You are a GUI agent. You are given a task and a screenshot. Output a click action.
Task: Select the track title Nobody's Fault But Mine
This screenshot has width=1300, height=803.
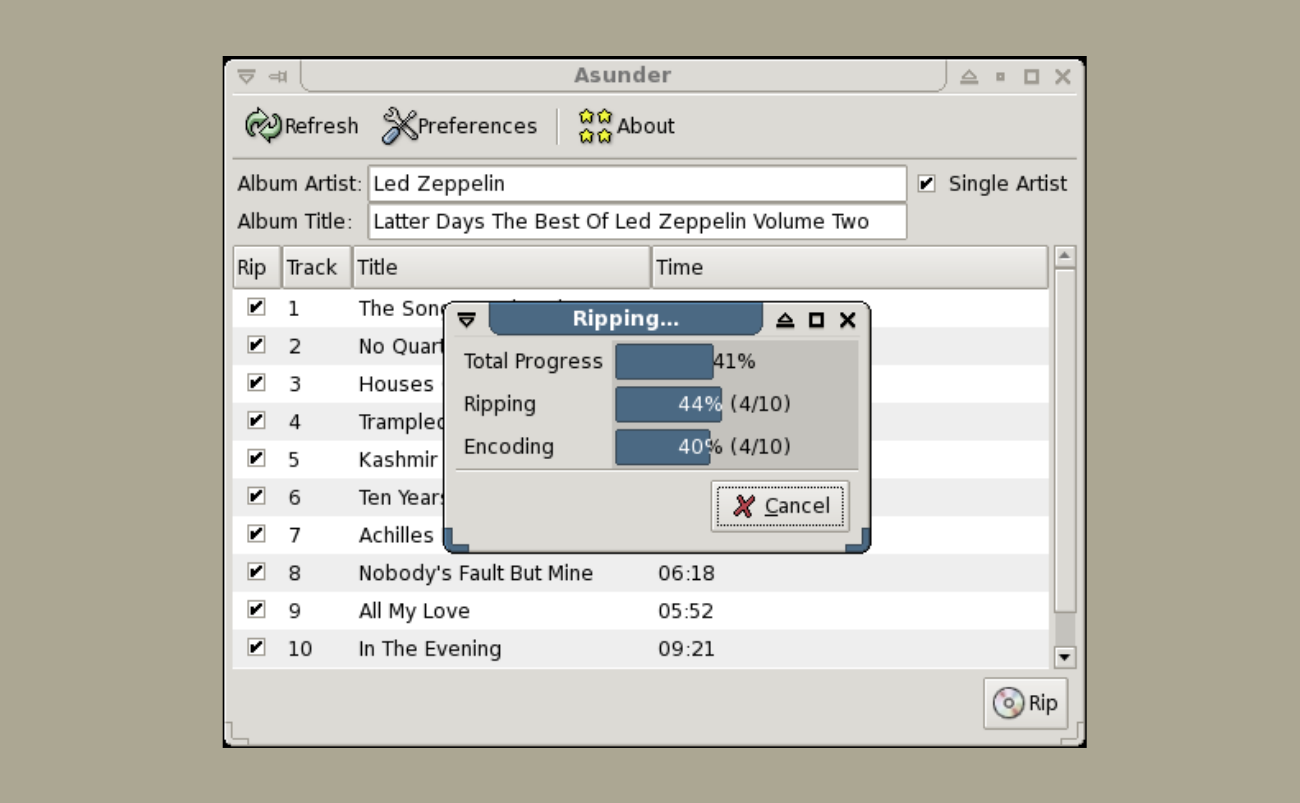point(476,573)
